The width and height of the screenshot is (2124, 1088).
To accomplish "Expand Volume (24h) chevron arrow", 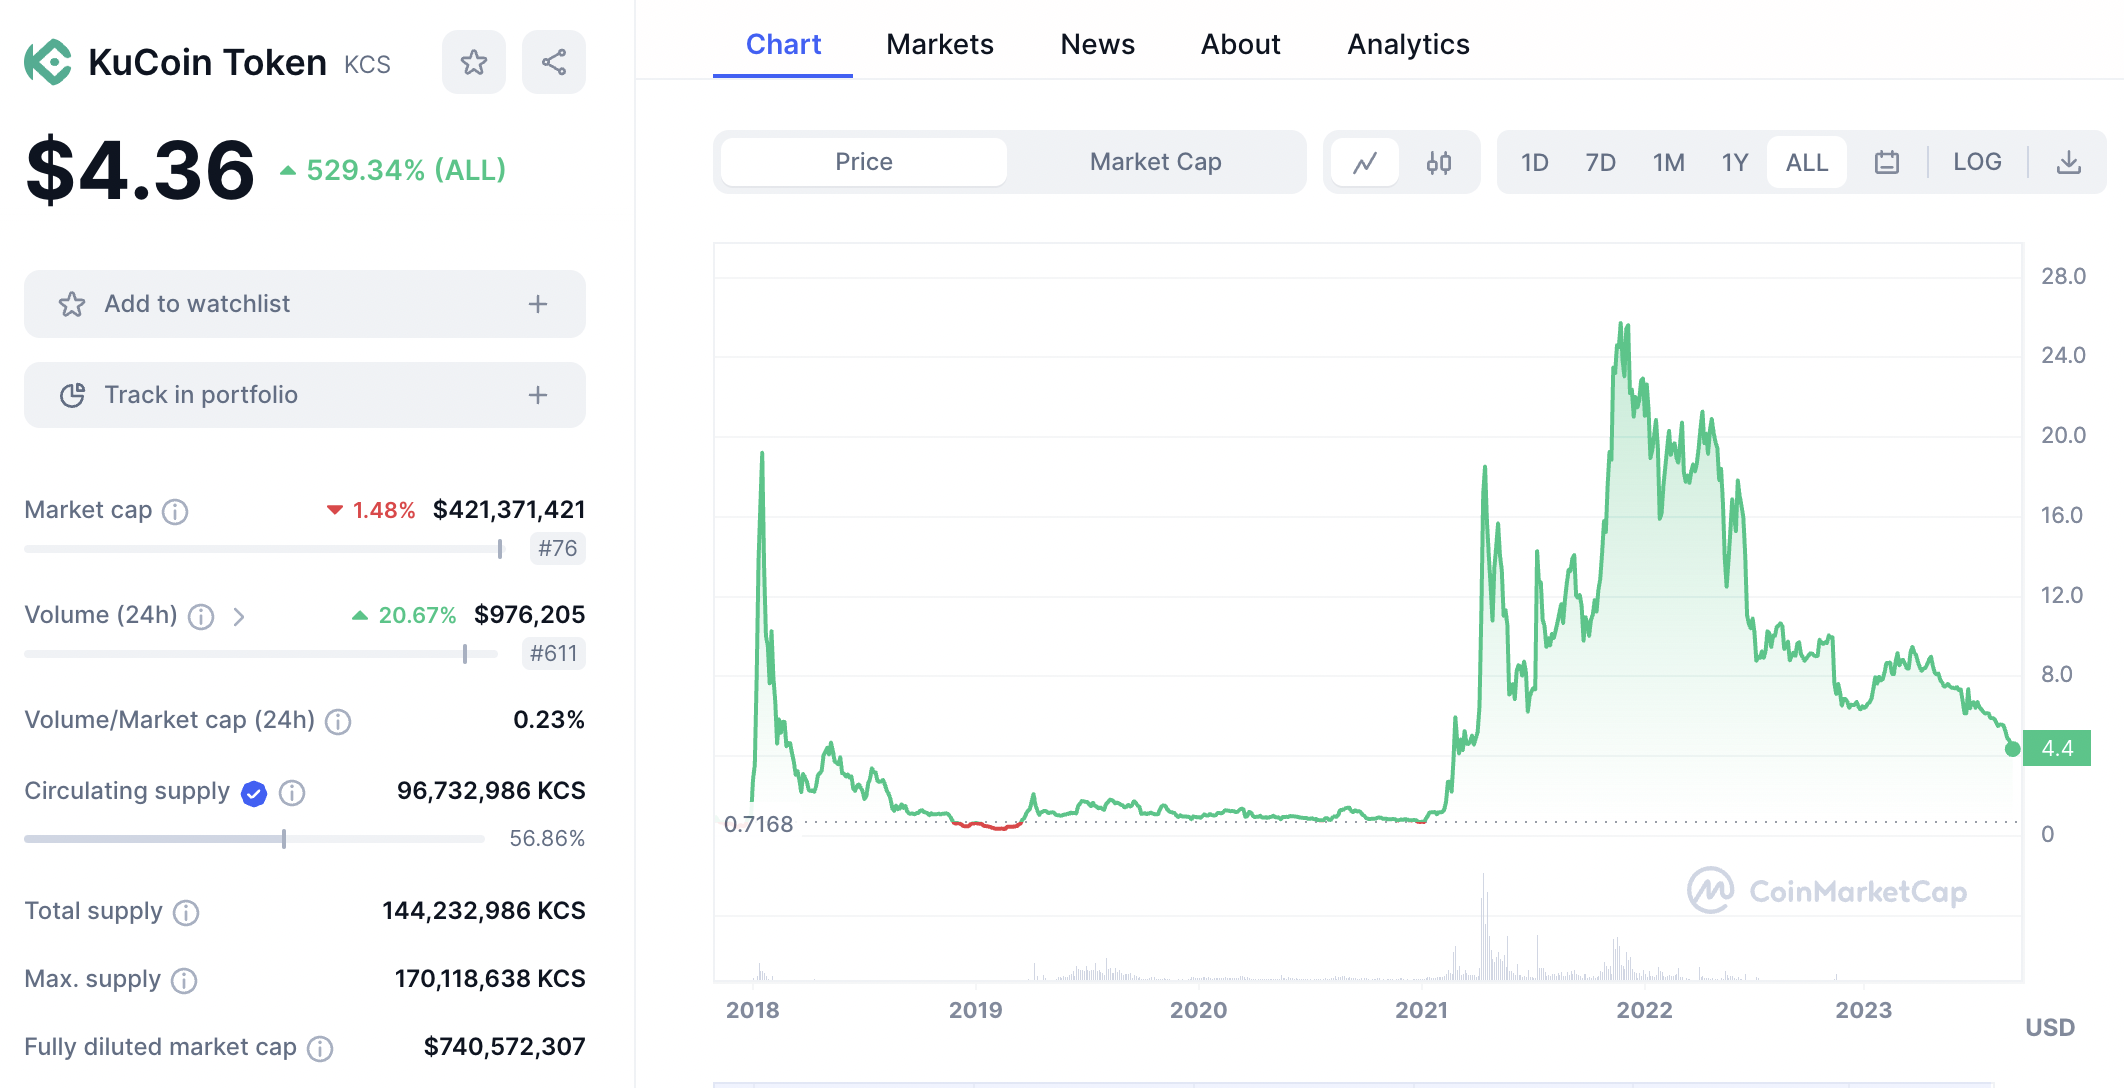I will point(239,616).
